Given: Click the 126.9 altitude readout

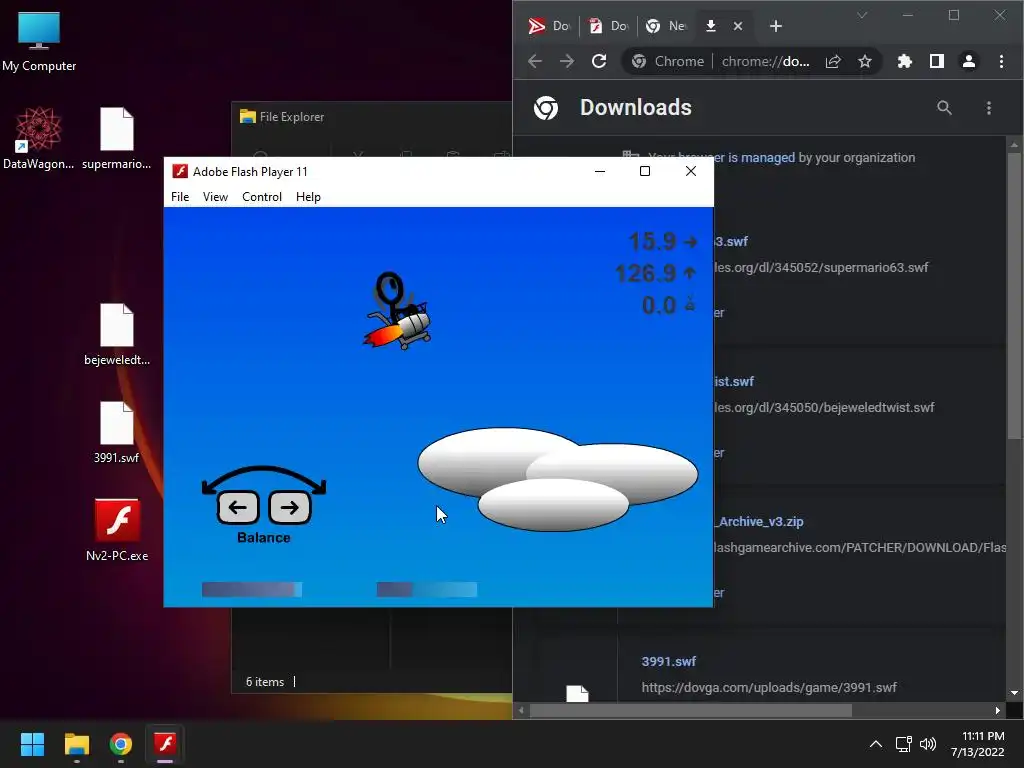Looking at the screenshot, I should click(645, 273).
